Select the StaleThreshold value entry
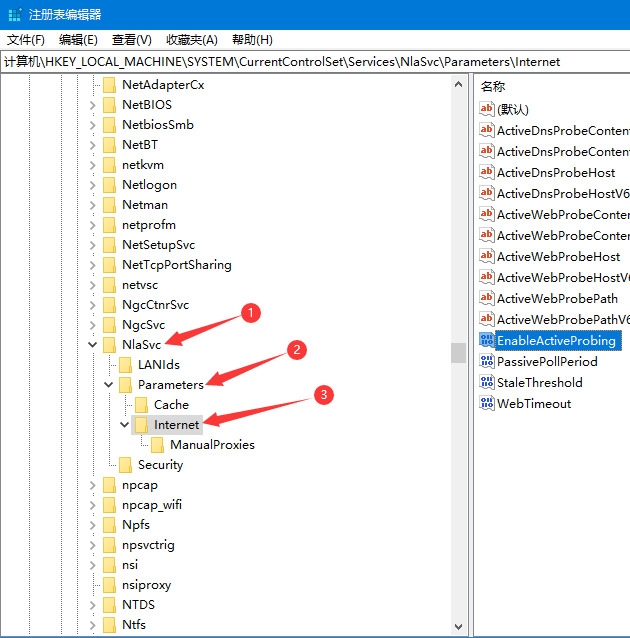Image resolution: width=630 pixels, height=638 pixels. click(x=539, y=383)
